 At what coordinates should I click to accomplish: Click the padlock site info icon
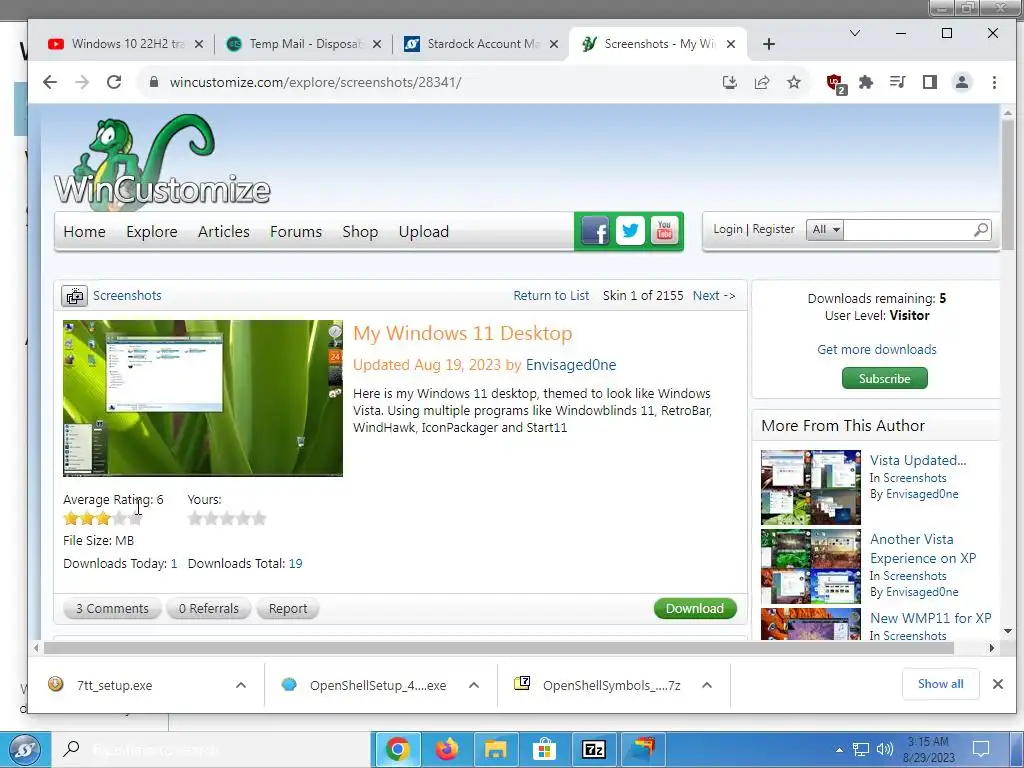pyautogui.click(x=153, y=82)
